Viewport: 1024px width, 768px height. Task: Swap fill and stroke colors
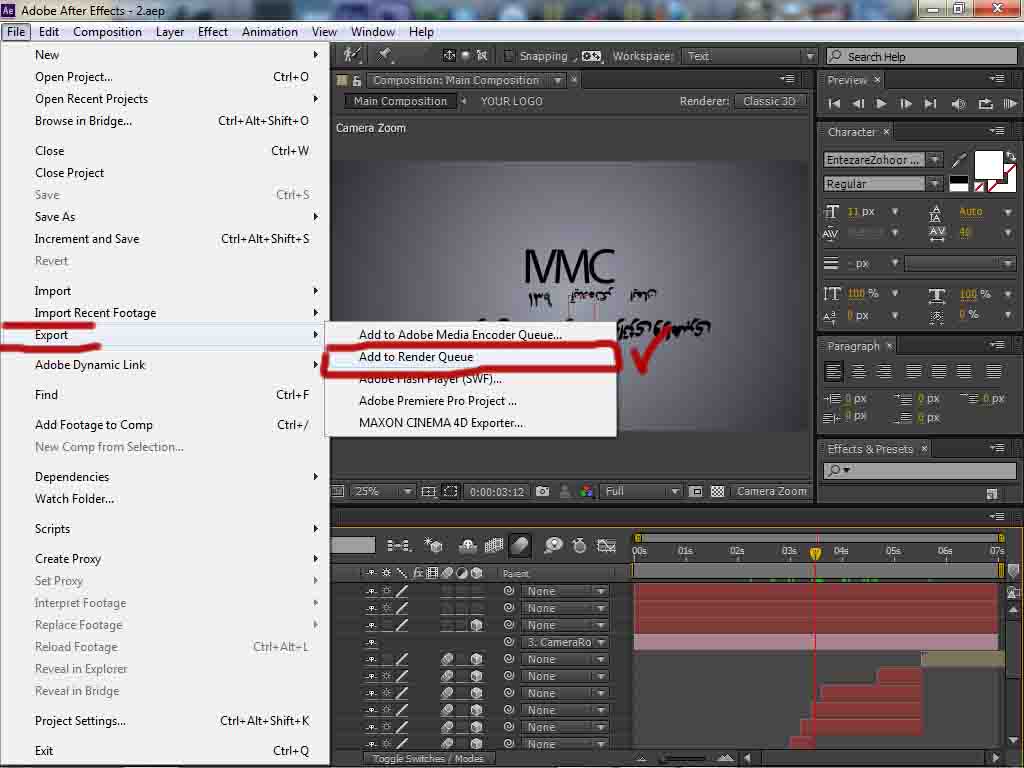click(x=1010, y=156)
